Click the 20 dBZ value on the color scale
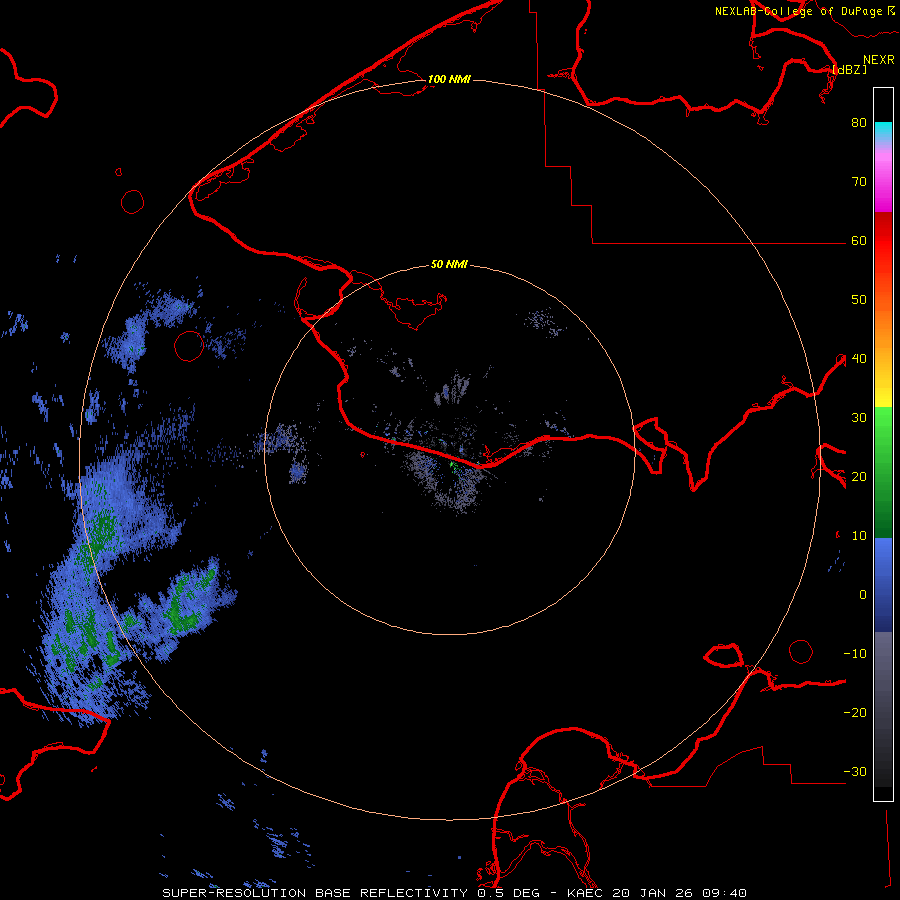Screen dimensions: 900x900 click(x=859, y=477)
